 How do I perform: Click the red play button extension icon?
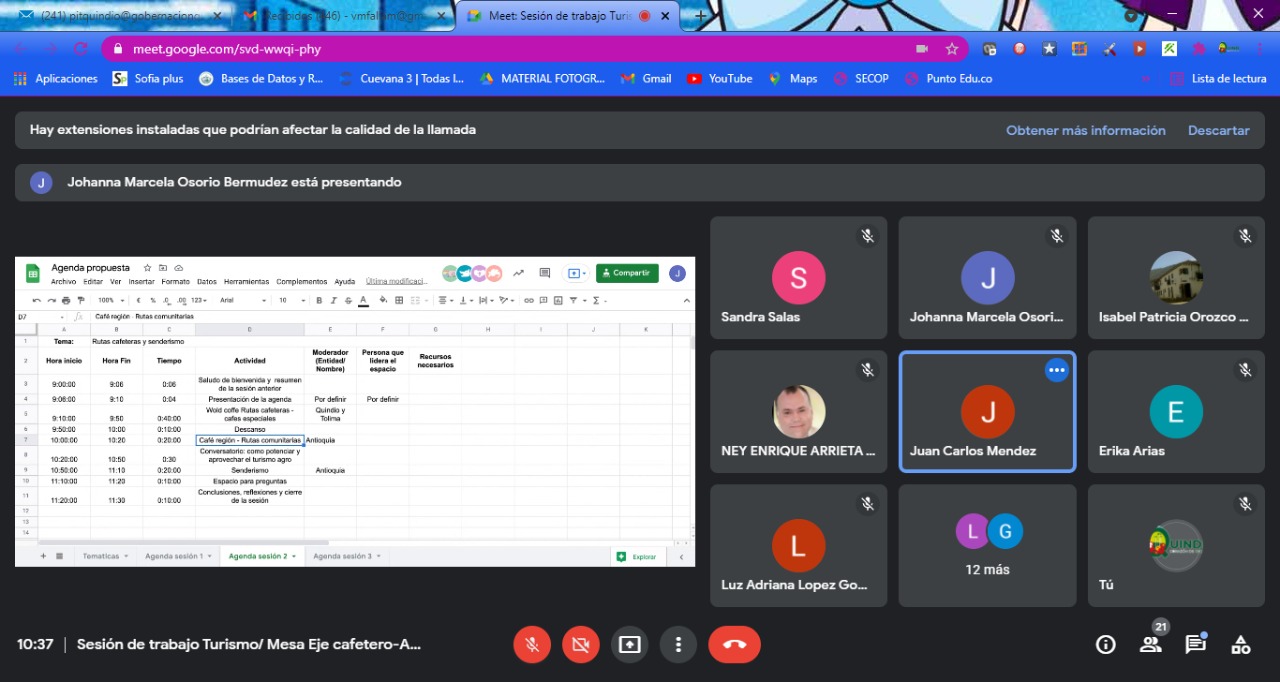1139,48
